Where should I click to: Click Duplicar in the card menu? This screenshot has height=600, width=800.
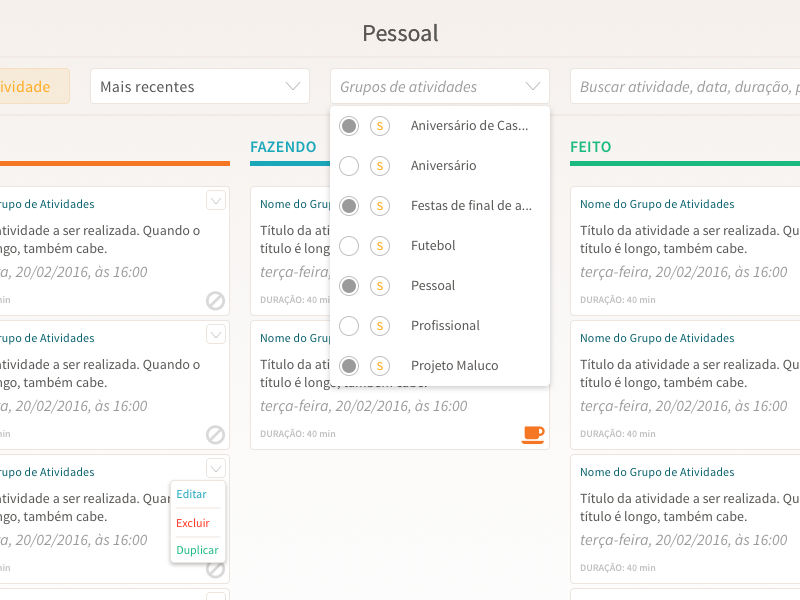point(197,550)
